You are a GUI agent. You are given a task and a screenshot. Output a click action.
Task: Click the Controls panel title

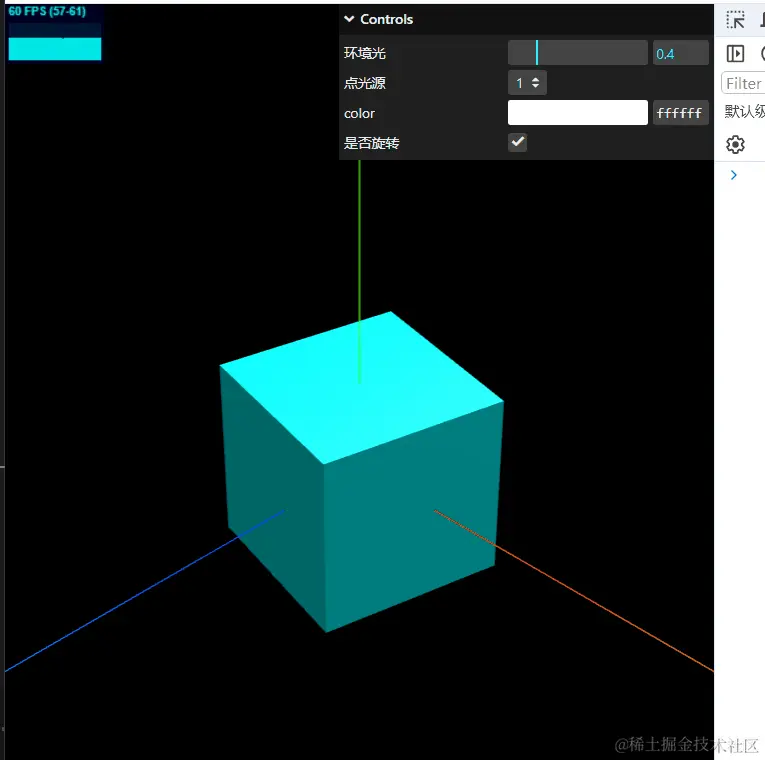pos(386,20)
